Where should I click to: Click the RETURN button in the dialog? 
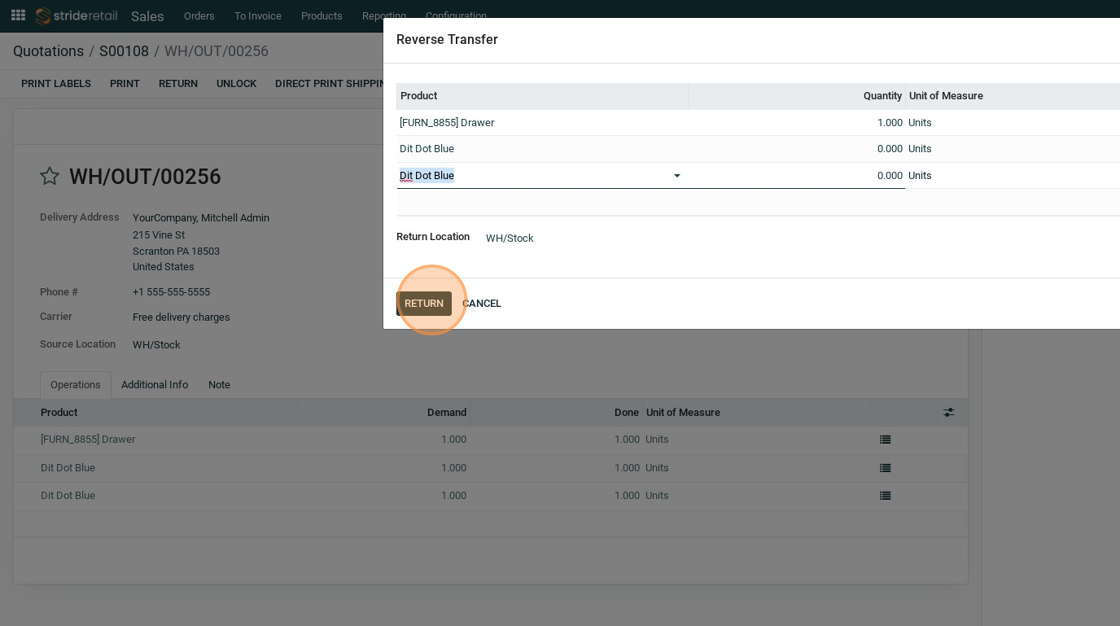point(424,303)
